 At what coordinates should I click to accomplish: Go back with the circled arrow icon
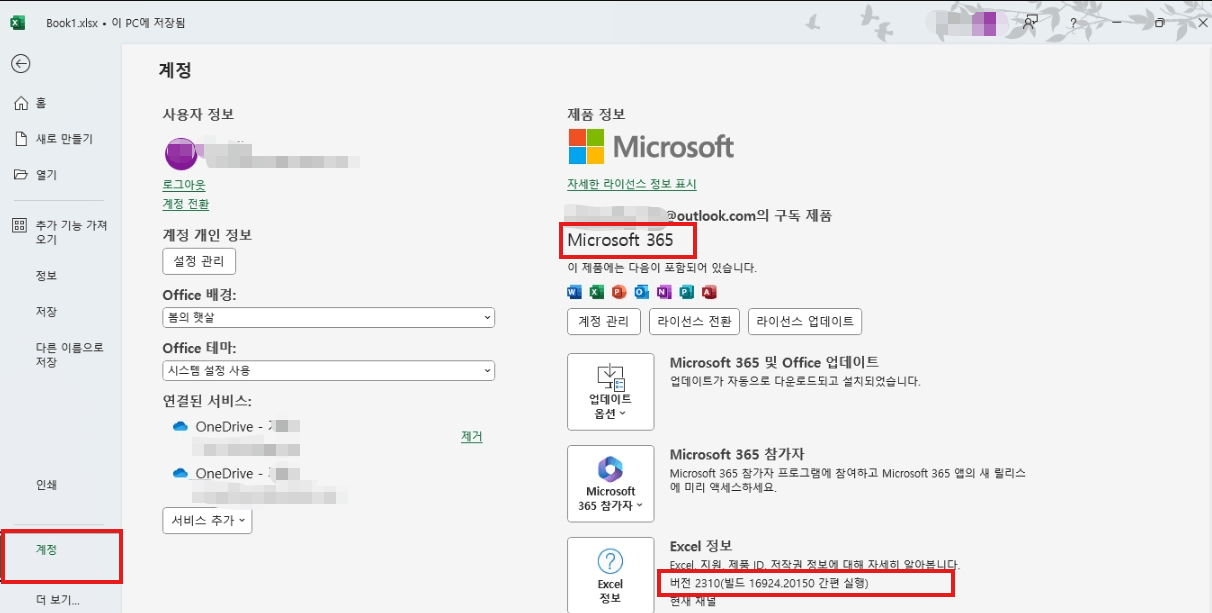(x=20, y=63)
